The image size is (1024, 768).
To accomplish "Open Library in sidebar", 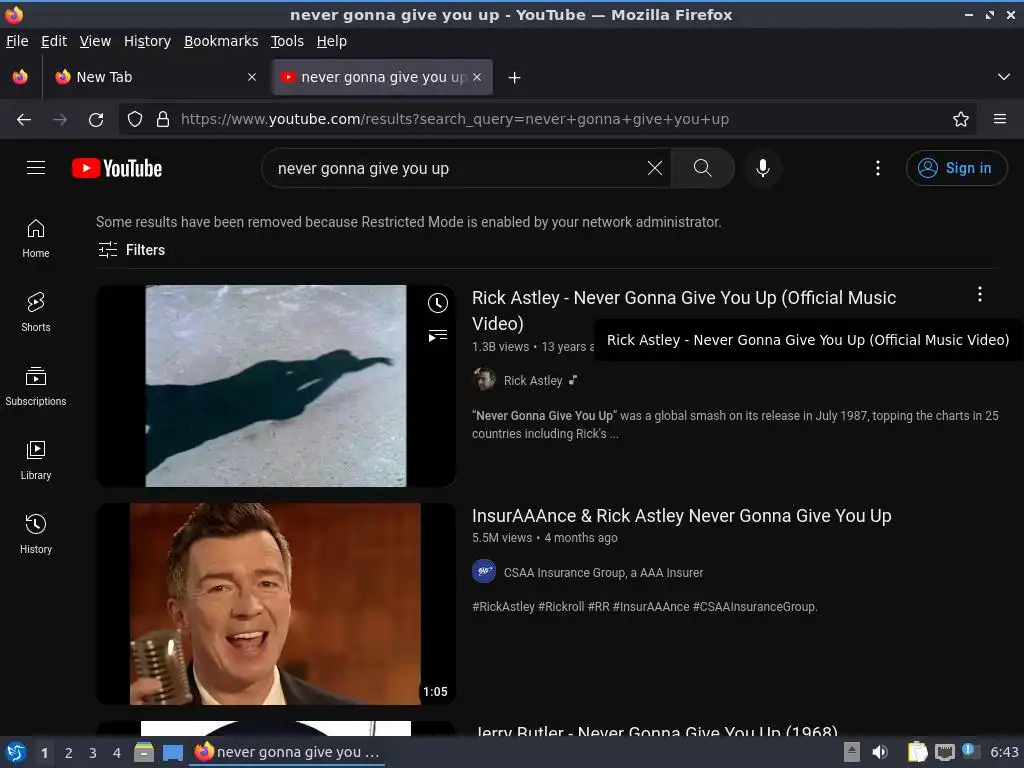I will (x=36, y=460).
